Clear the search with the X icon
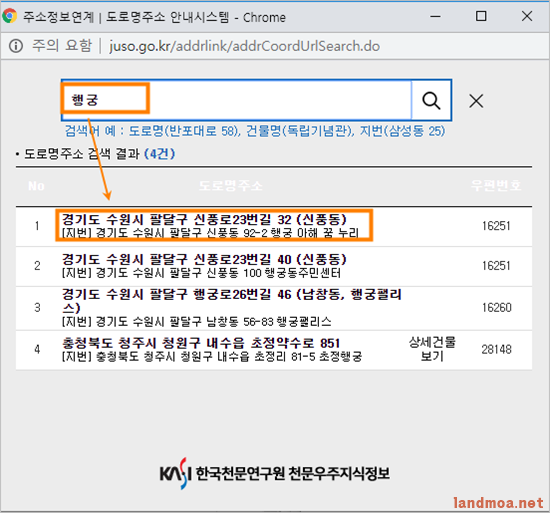 point(476,101)
